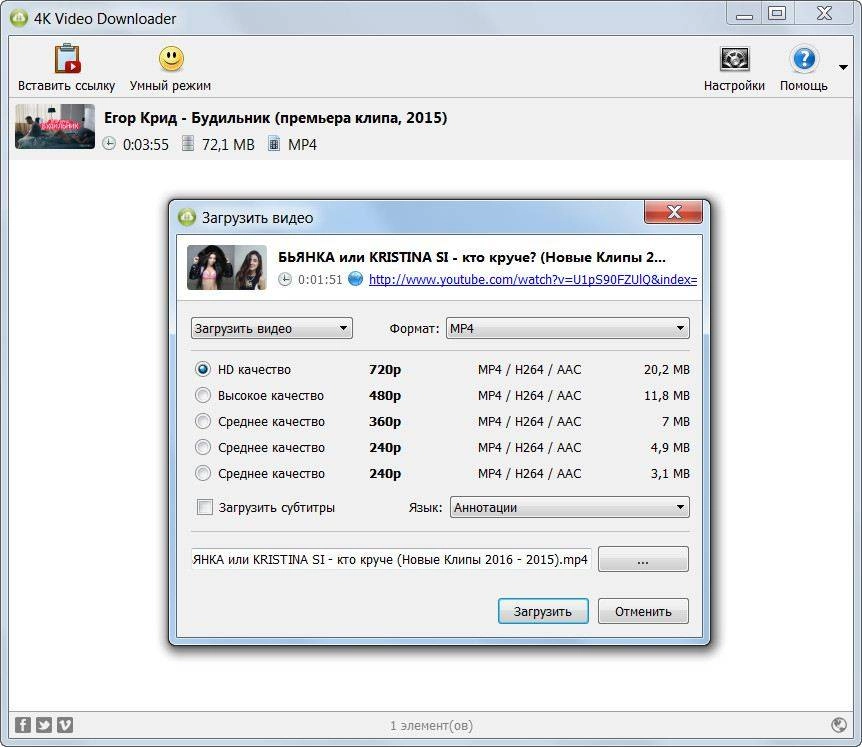The image size is (862, 747).
Task: Click the БЬЯНКА или KRISTINA SI dialog title
Action: 472,257
